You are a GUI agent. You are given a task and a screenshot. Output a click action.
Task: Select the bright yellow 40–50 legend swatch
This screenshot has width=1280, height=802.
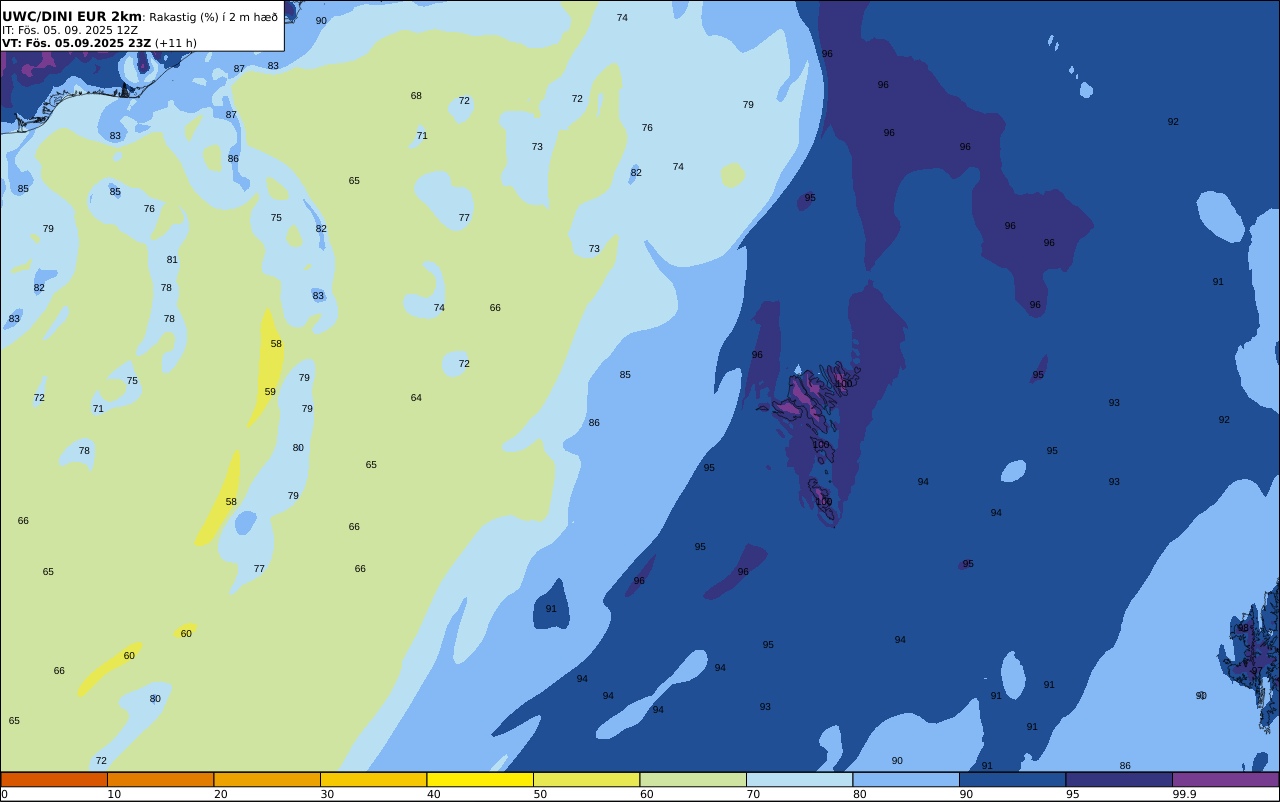pos(480,779)
